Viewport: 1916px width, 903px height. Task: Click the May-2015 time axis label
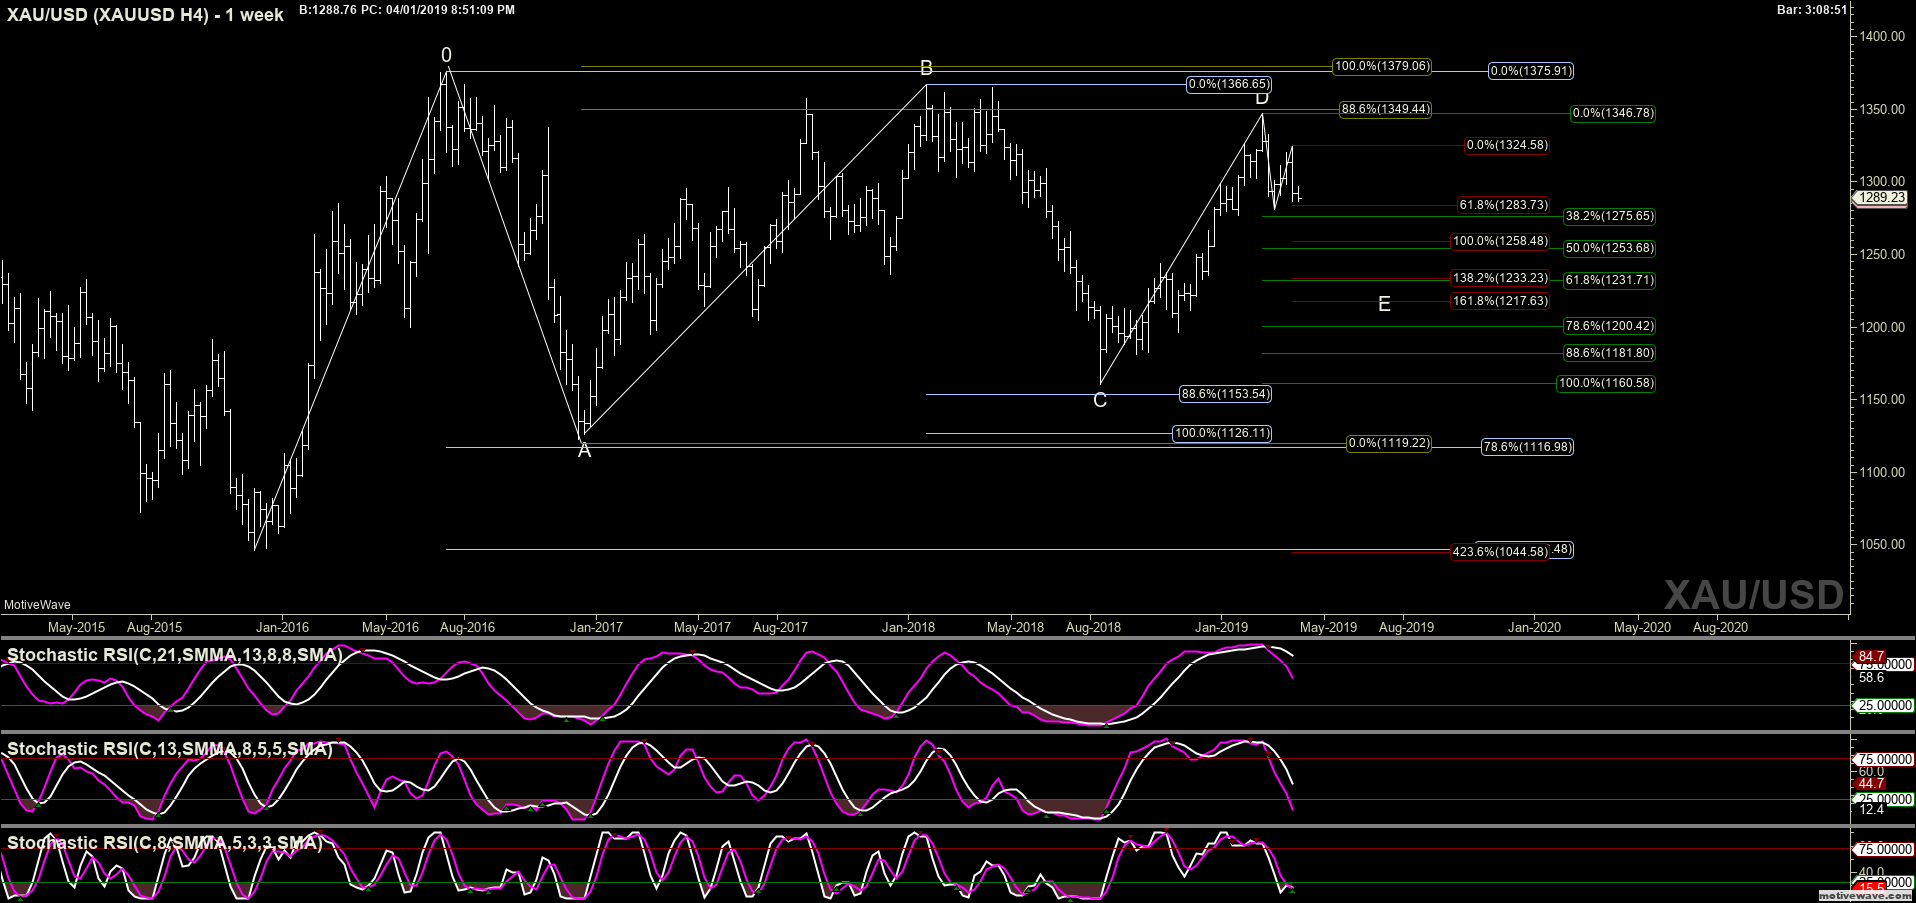[76, 627]
